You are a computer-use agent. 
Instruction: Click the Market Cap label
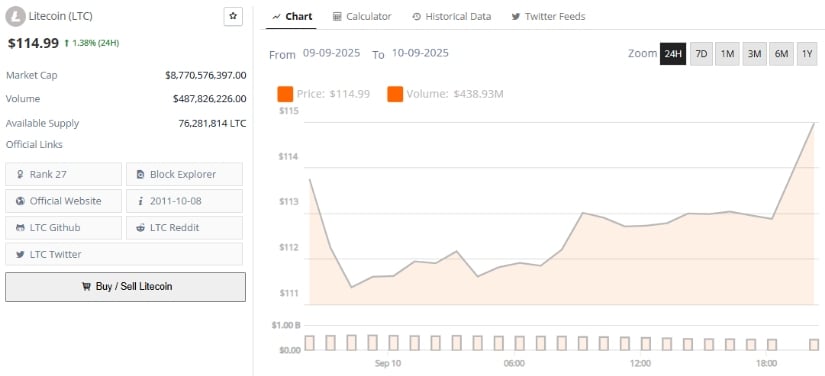(32, 75)
